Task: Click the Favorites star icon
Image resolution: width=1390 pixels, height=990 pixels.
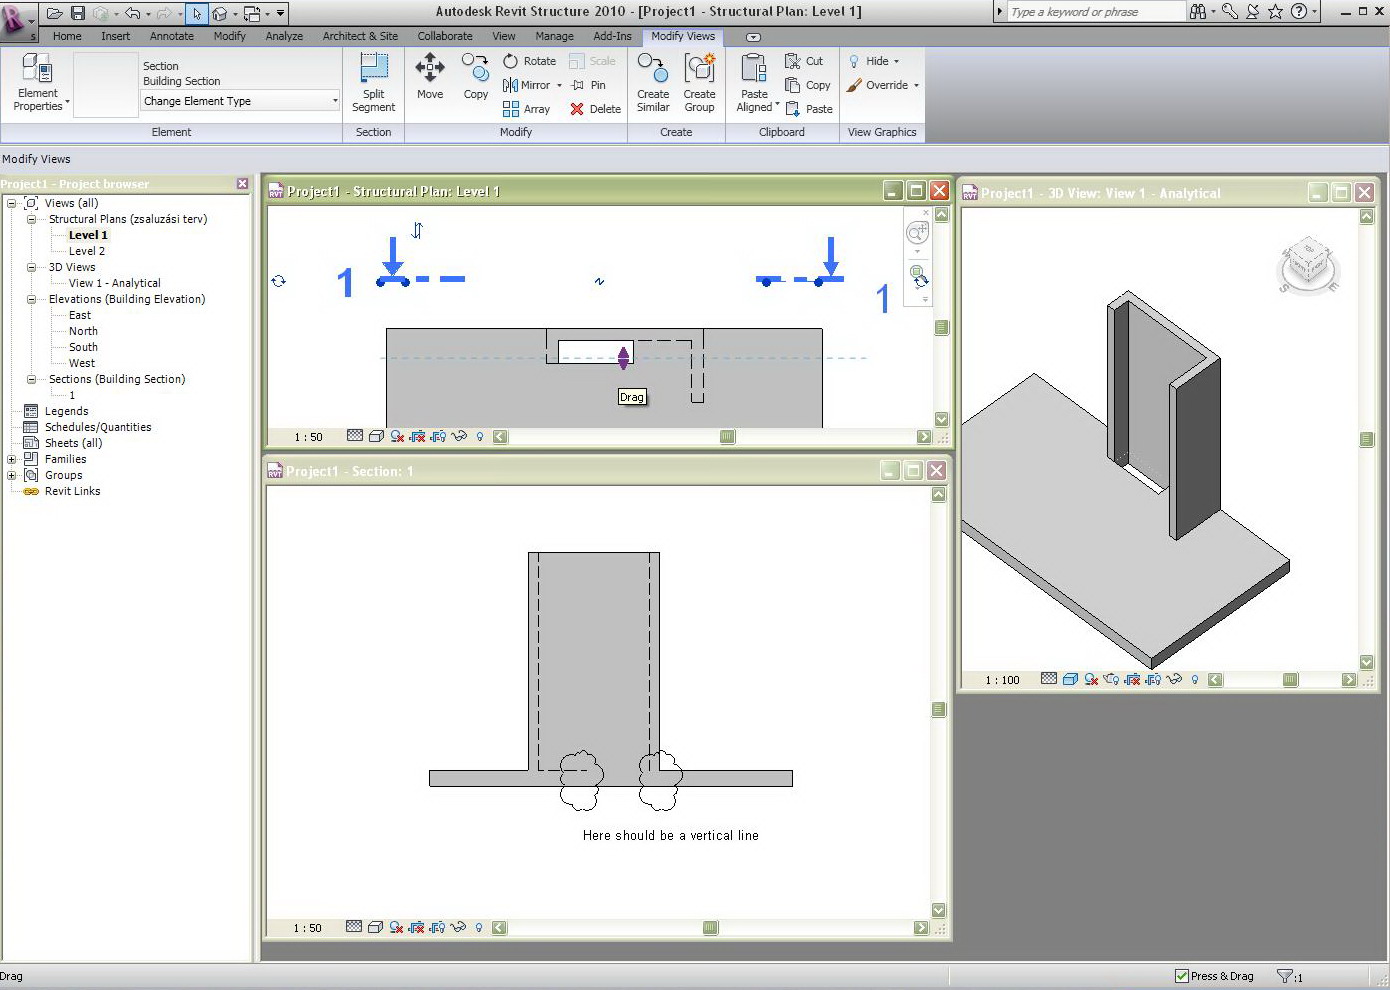Action: coord(1276,12)
